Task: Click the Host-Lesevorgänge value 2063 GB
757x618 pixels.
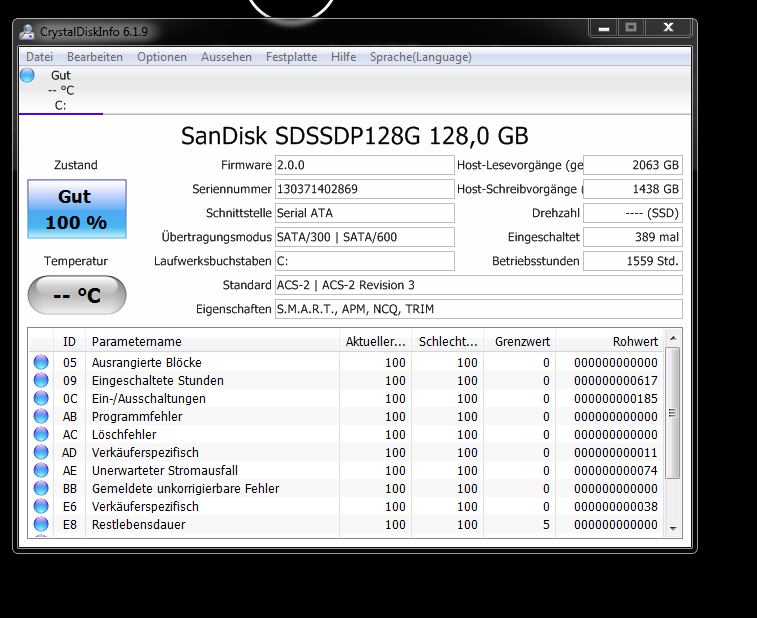Action: coord(632,165)
